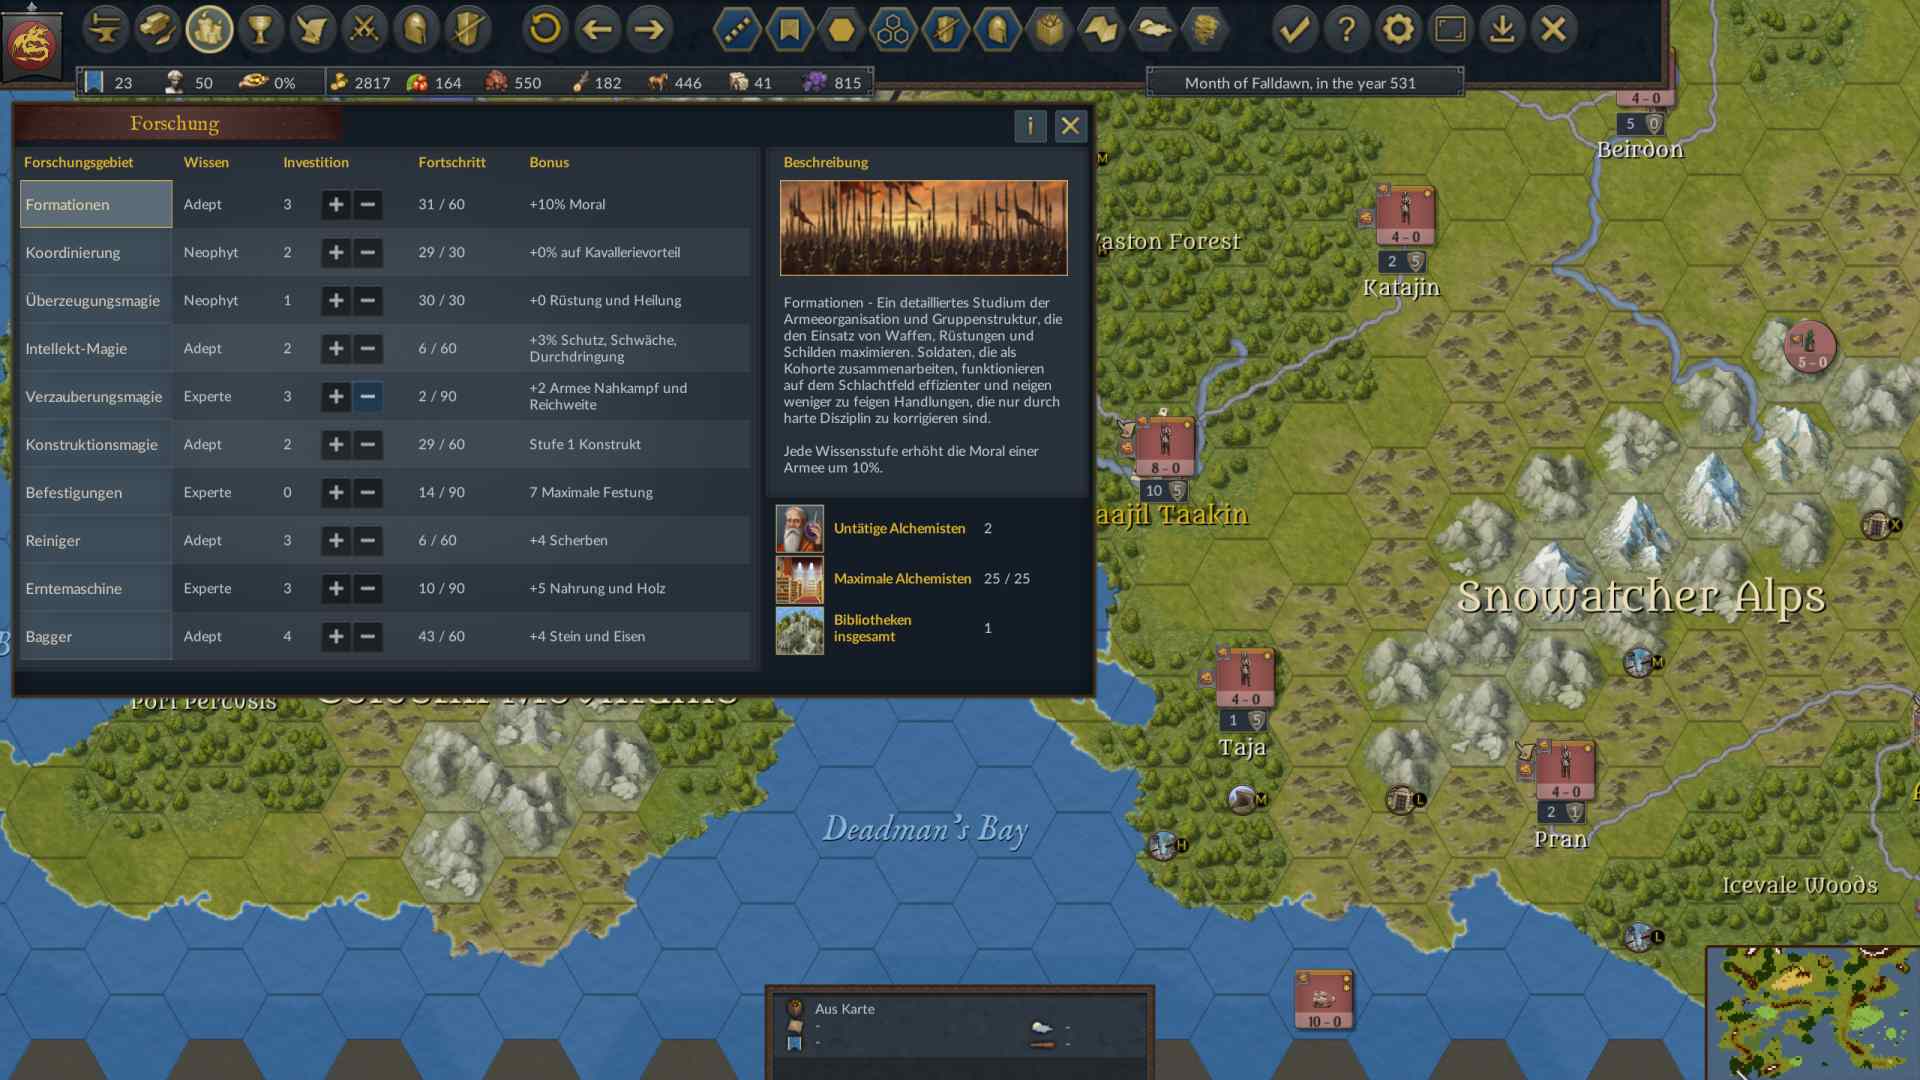Increase investment in Koordinierung
1920x1080 pixels.
pyautogui.click(x=336, y=253)
